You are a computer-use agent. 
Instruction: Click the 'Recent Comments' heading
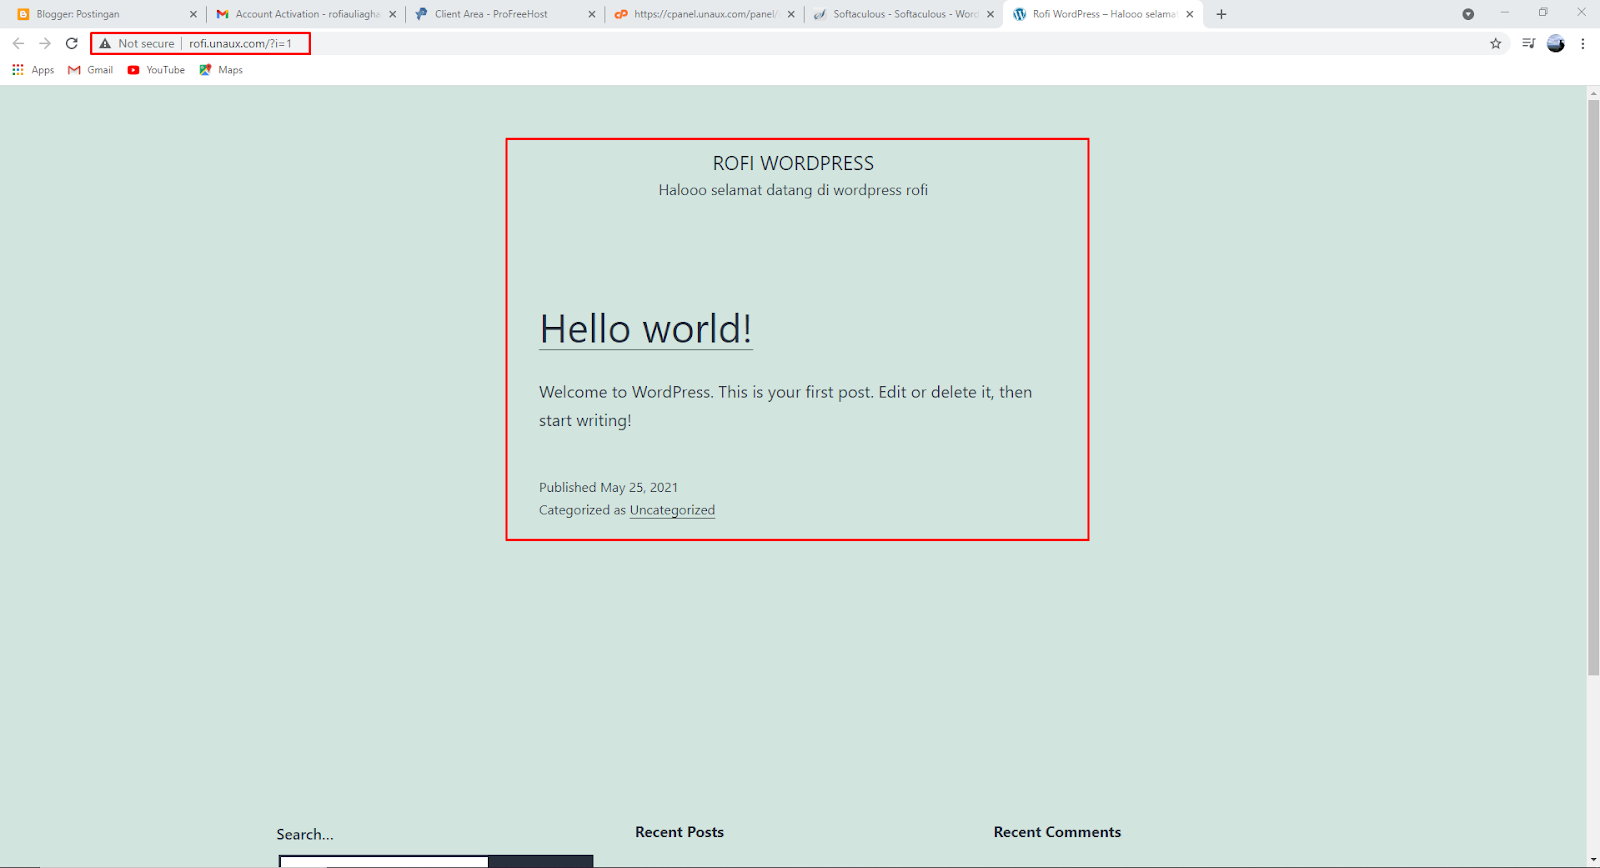(1057, 832)
